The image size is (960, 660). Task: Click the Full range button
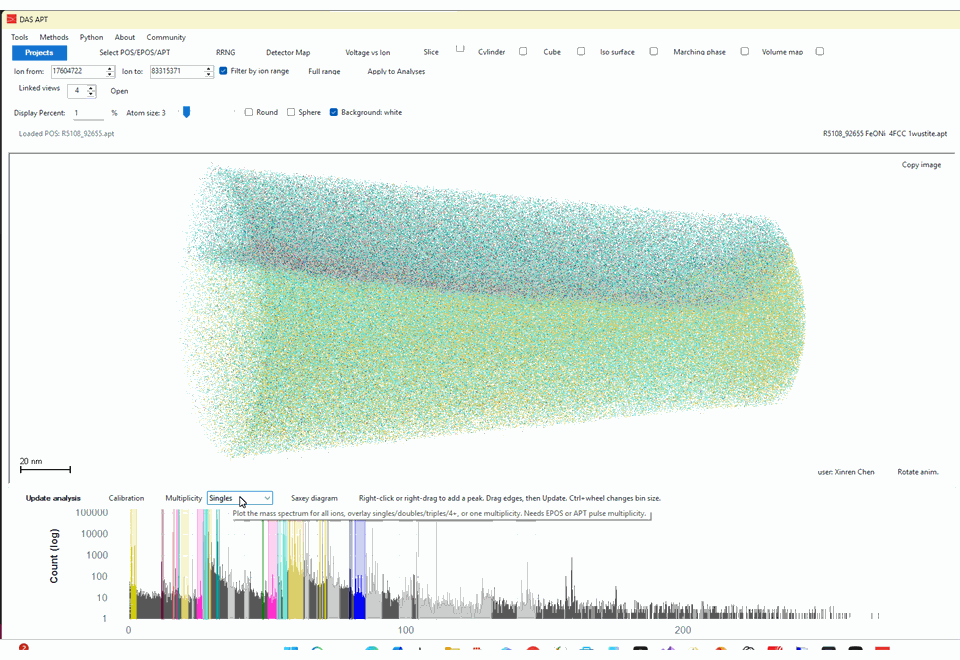pyautogui.click(x=324, y=72)
